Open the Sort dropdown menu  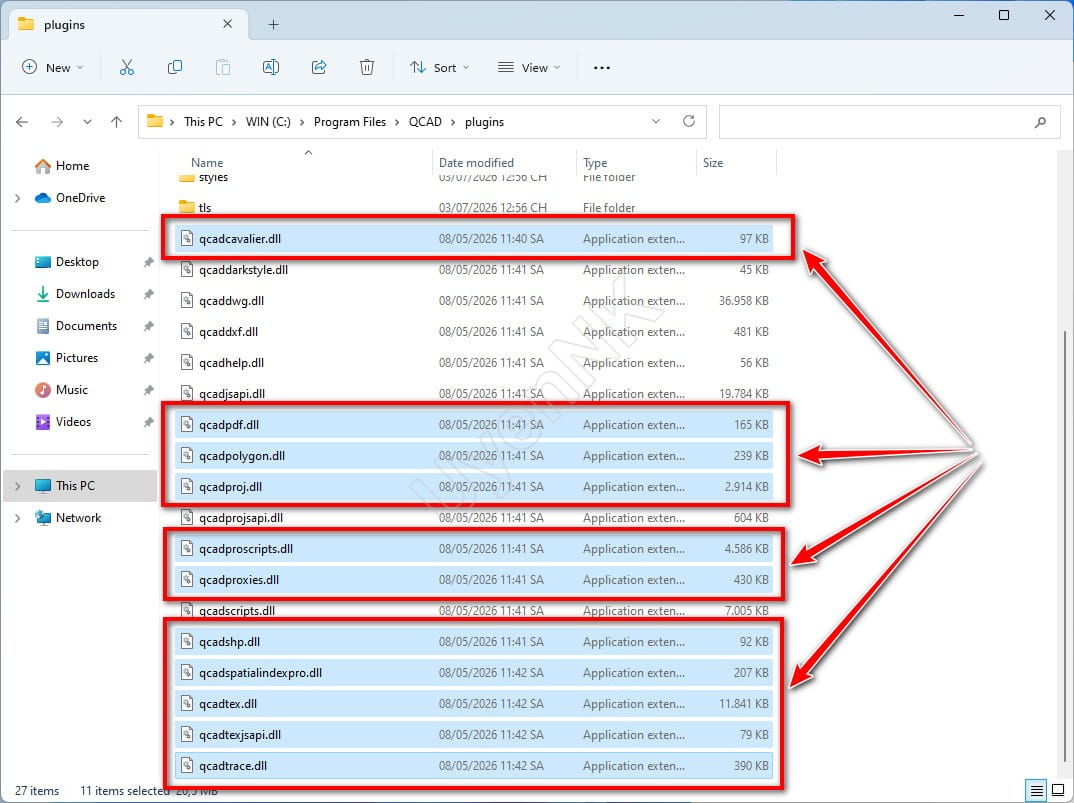pyautogui.click(x=440, y=67)
